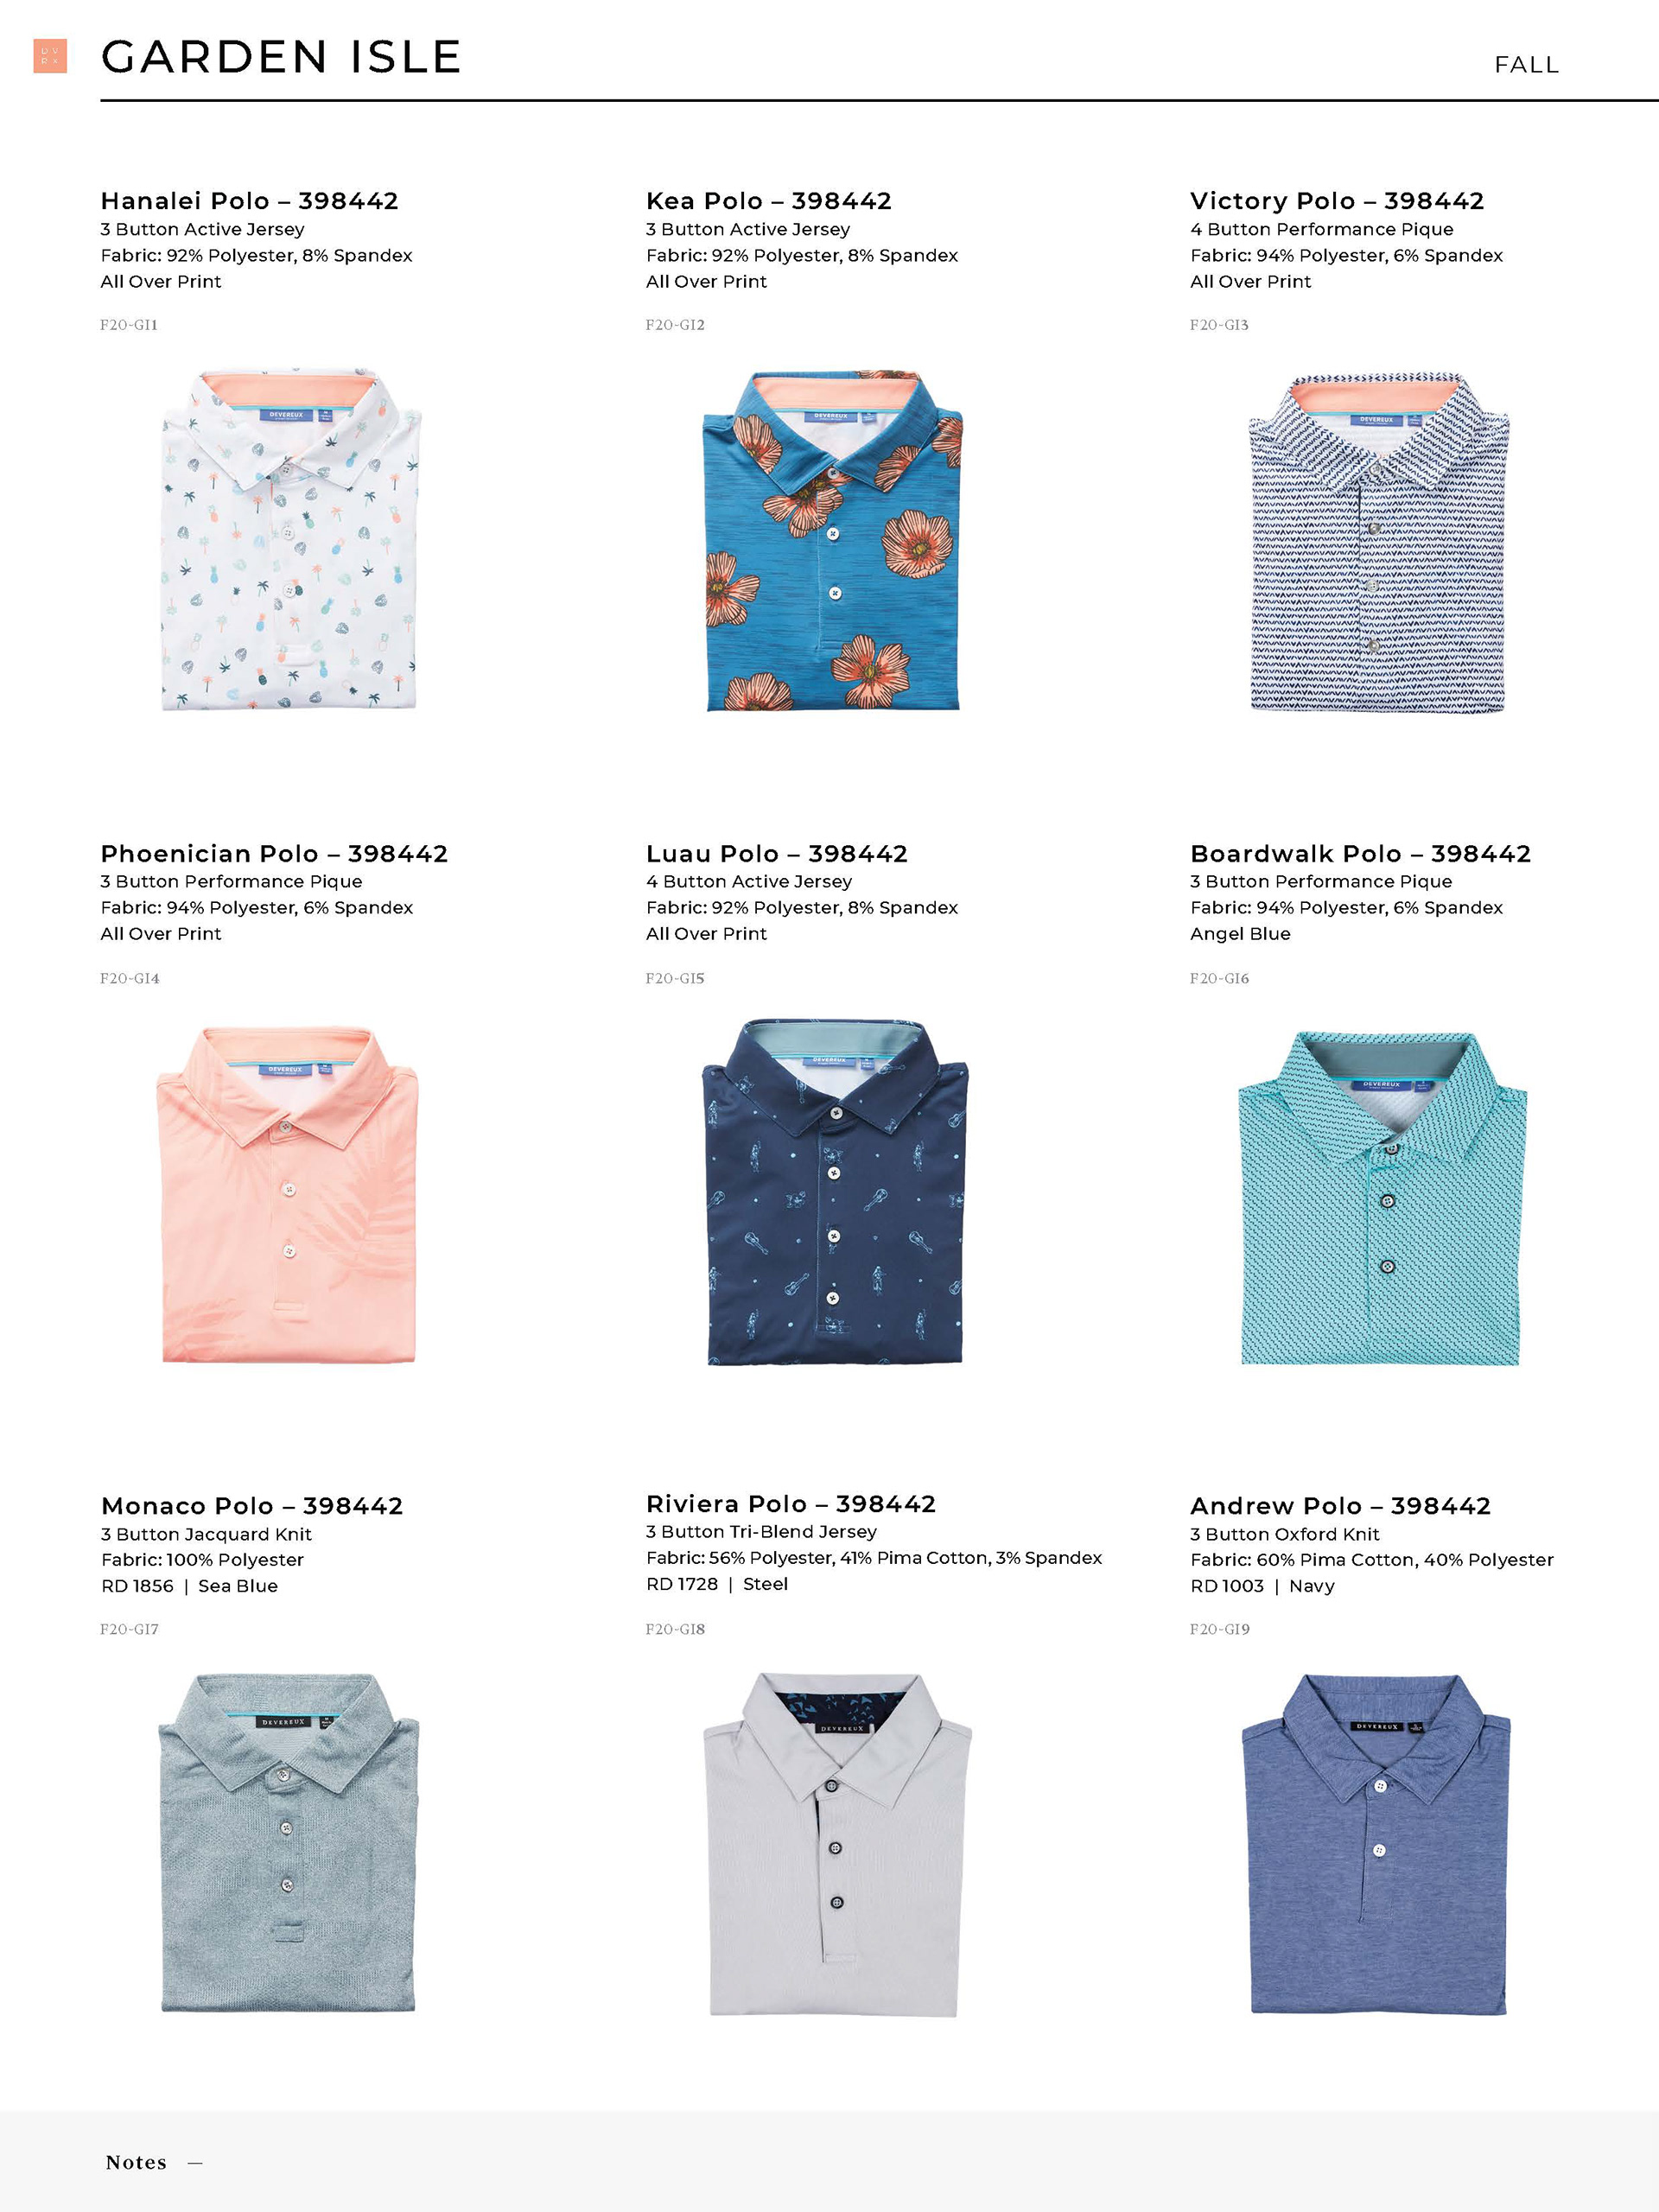Screen dimensions: 1659x2212
Task: Select the pink Phoenician Polo image
Action: coord(287,1194)
